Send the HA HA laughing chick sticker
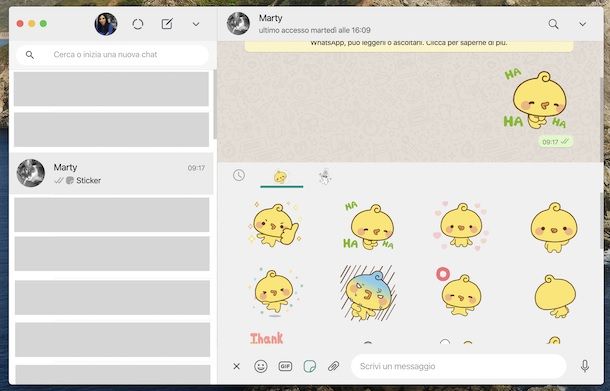The image size is (610, 391). point(369,226)
